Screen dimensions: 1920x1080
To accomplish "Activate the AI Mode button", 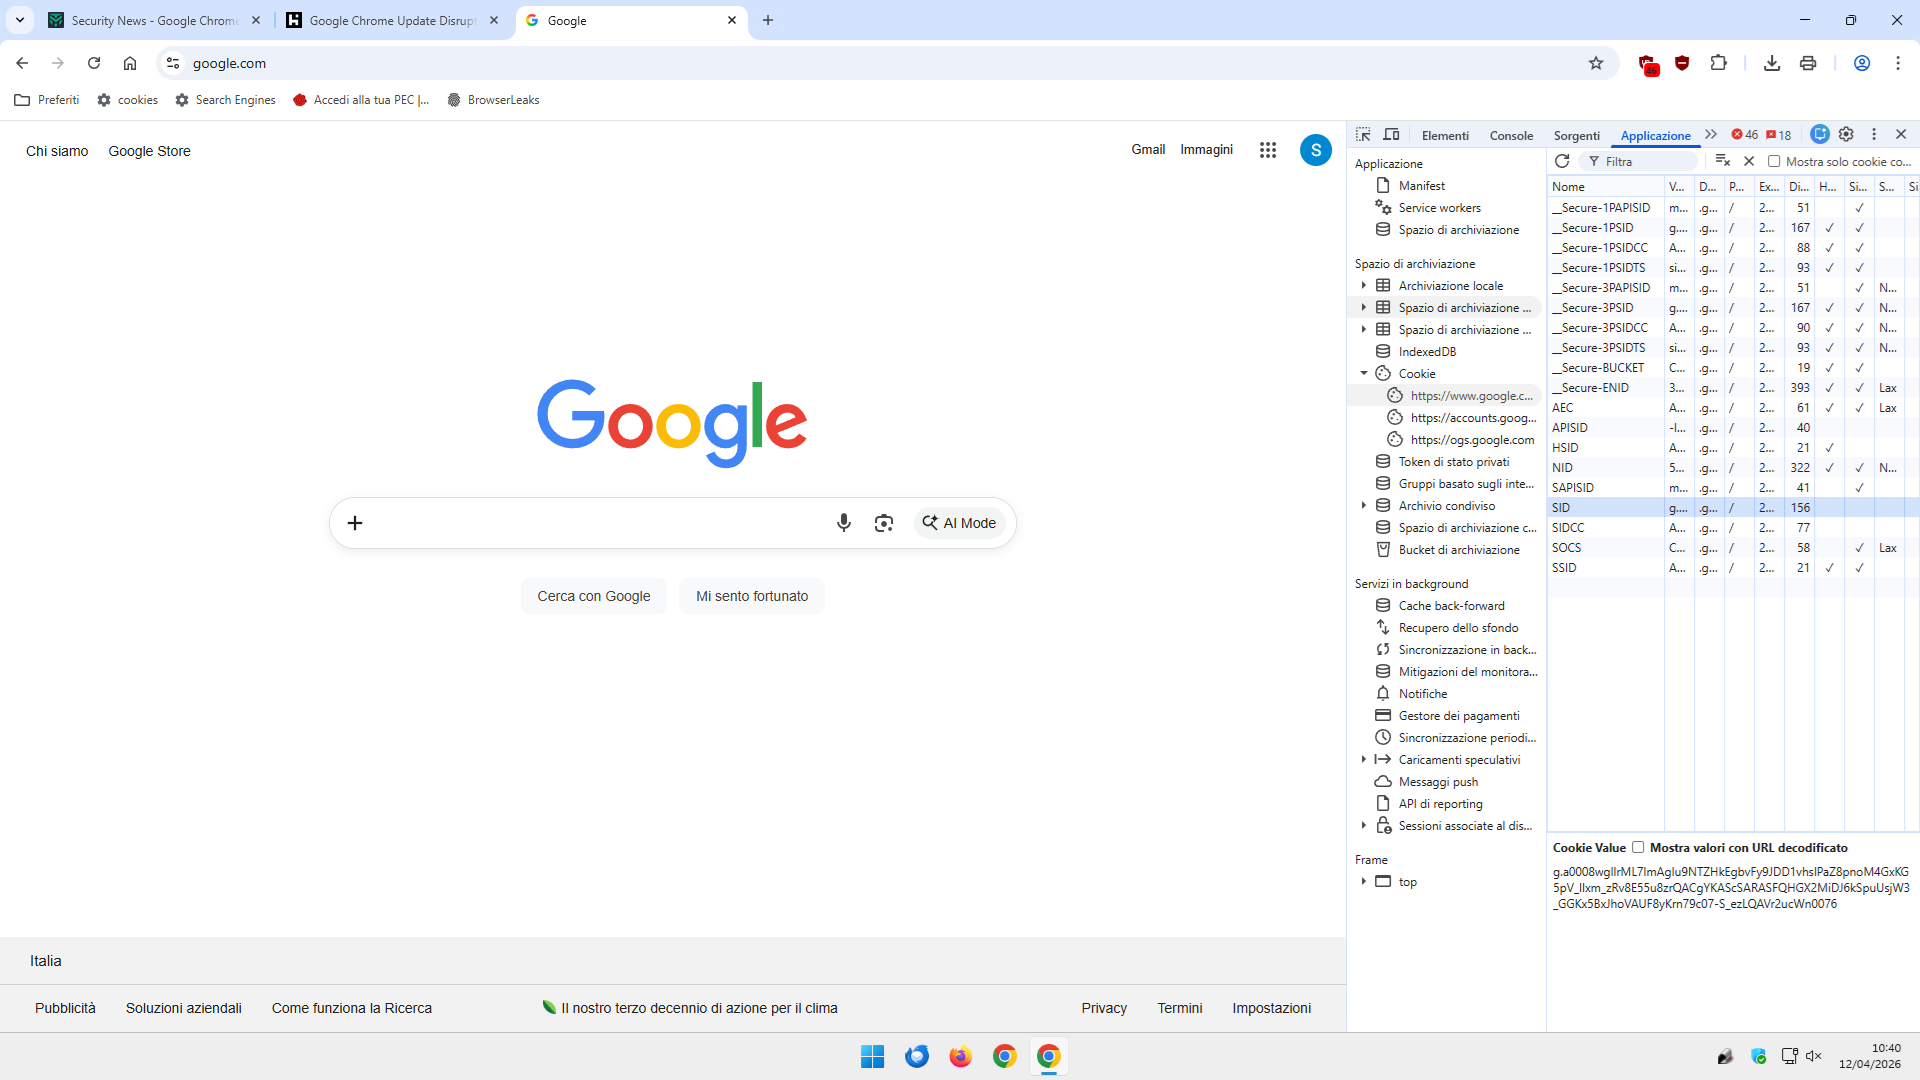I will click(x=960, y=523).
